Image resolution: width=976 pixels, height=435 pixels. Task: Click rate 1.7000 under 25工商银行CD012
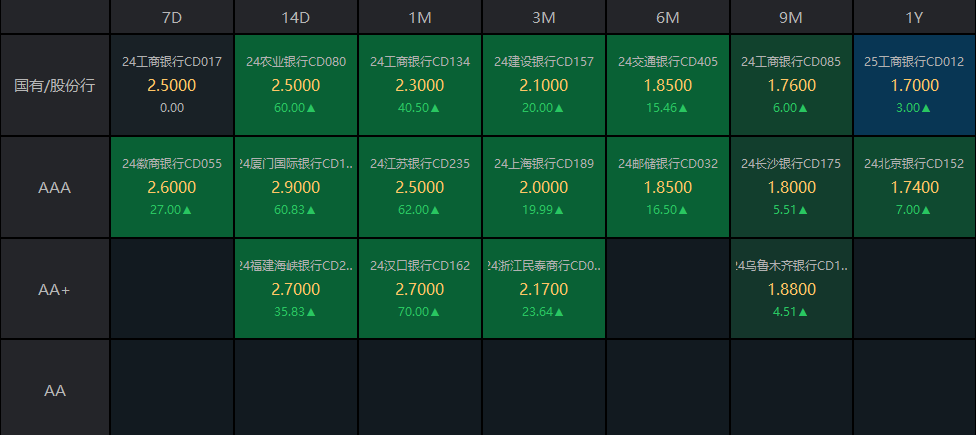point(914,85)
